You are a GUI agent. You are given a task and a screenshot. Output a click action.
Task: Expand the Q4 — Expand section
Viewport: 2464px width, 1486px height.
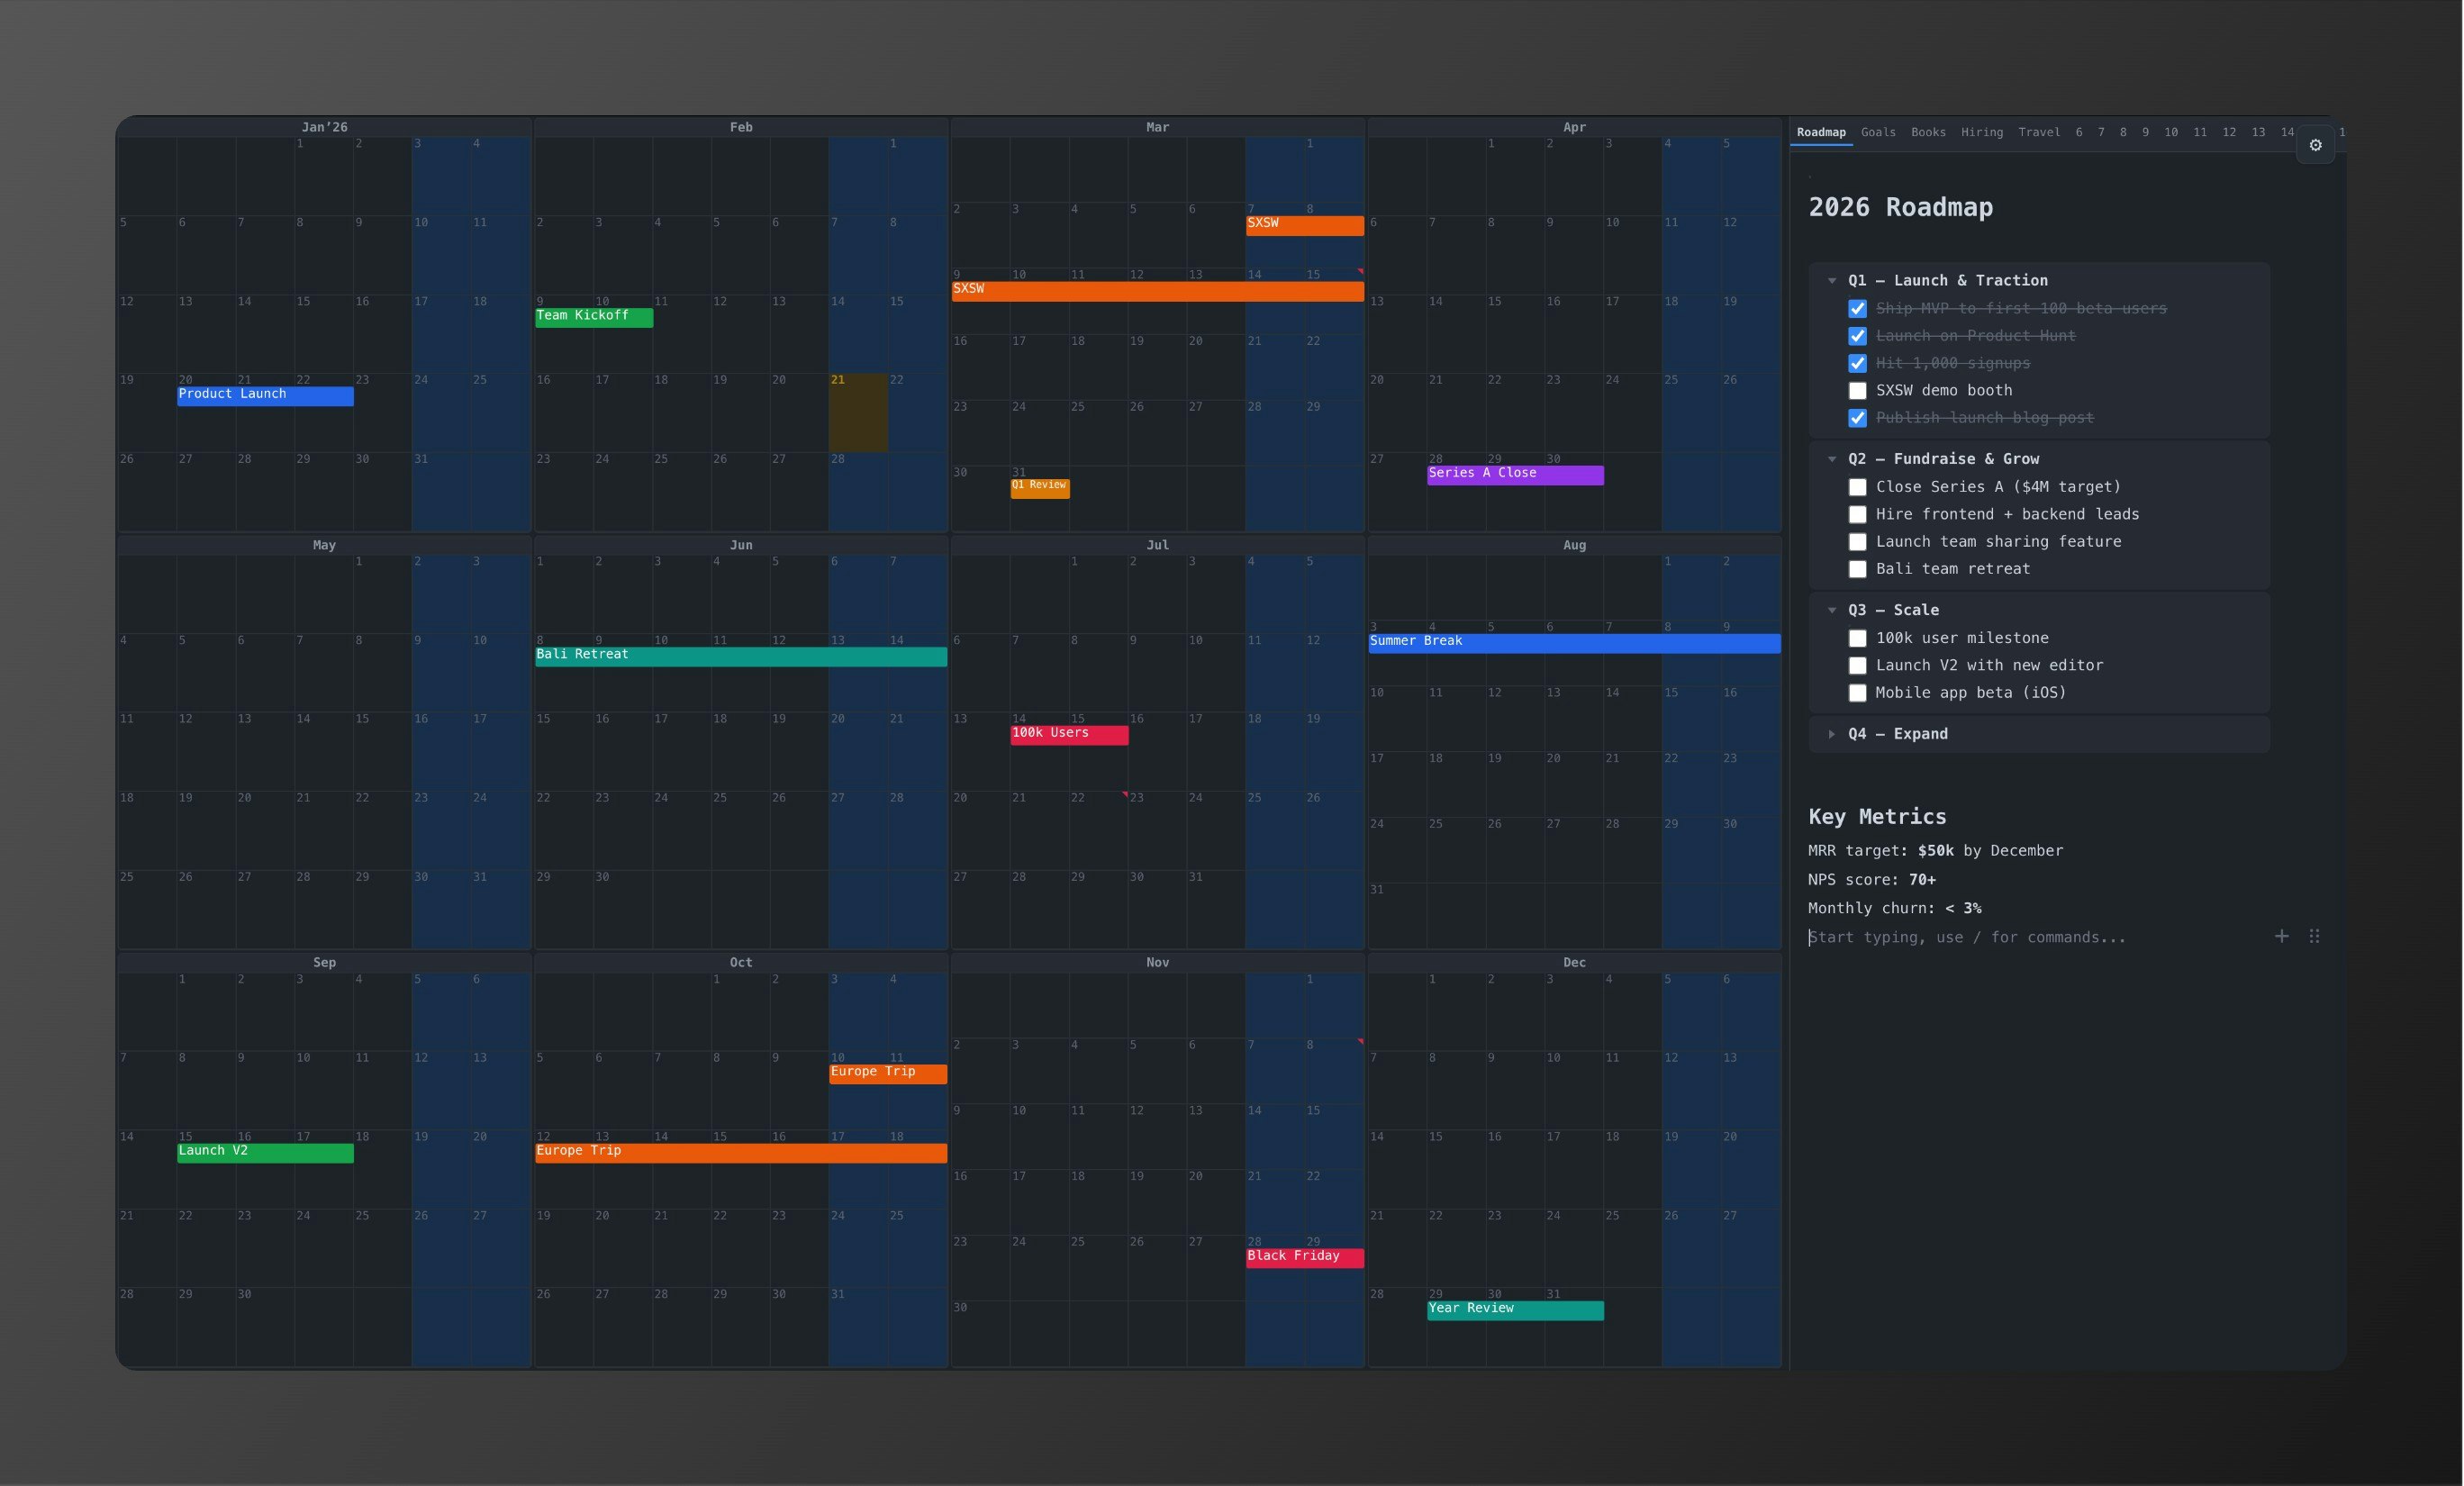point(1832,733)
